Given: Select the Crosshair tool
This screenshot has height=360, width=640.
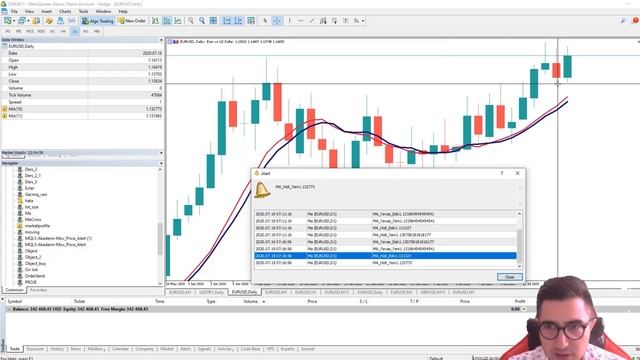Looking at the screenshot, I should click(x=277, y=20).
